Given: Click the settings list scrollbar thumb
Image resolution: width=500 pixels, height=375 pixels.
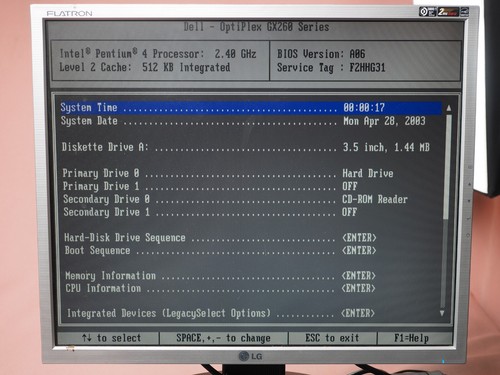Looking at the screenshot, I should click(448, 167).
